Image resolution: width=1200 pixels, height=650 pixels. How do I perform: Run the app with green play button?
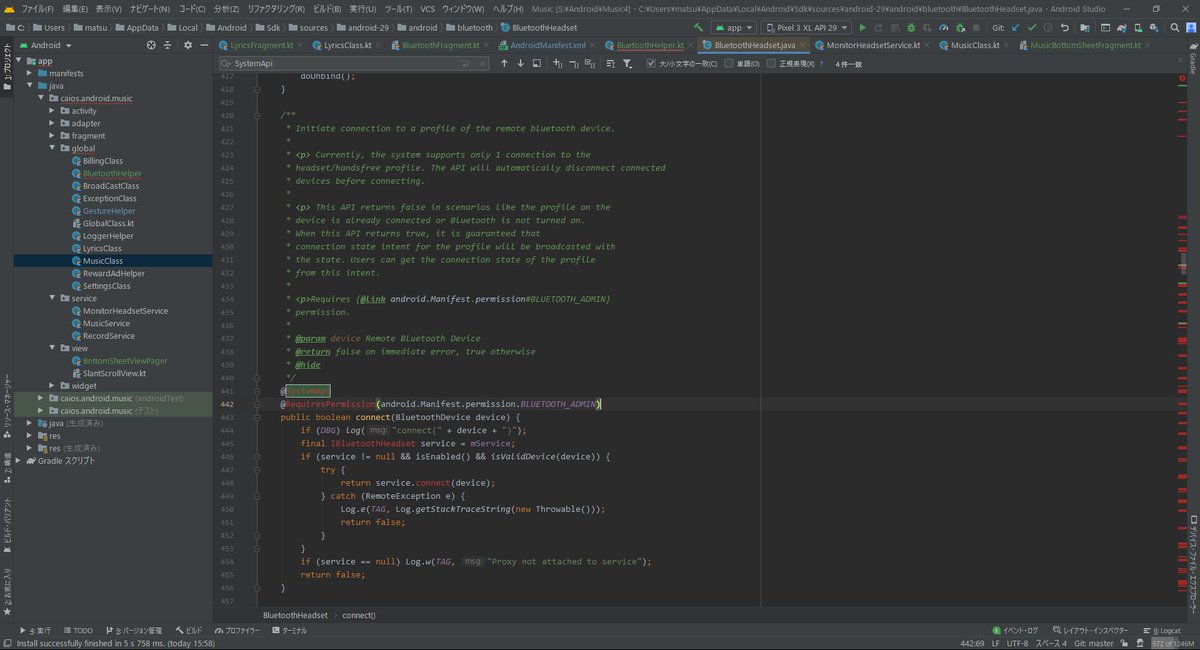[862, 28]
